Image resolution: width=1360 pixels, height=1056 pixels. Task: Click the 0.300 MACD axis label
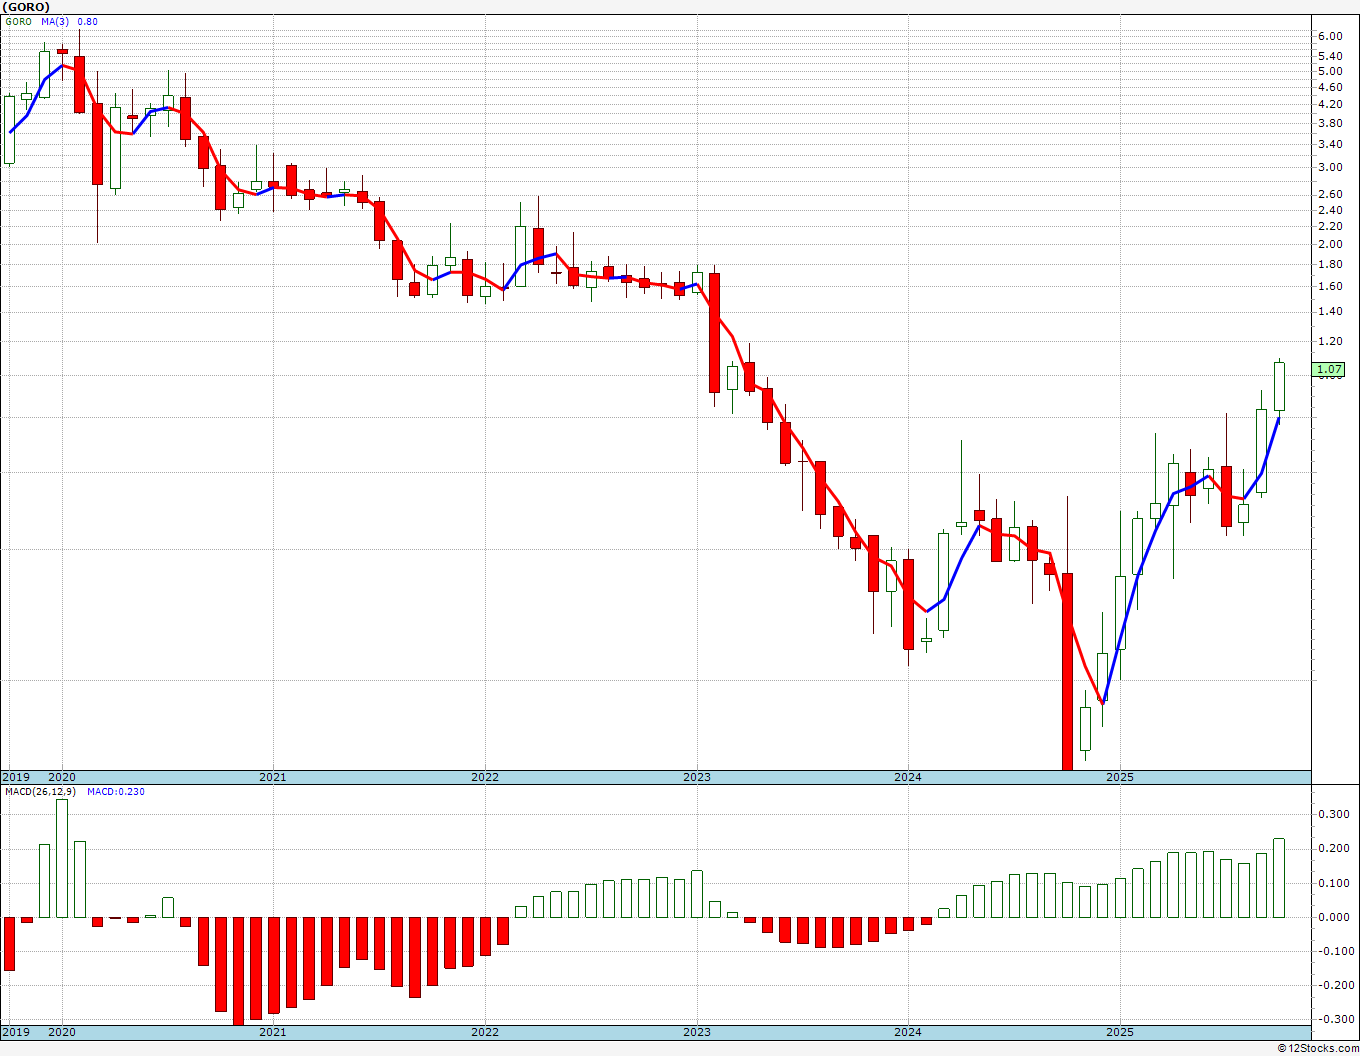(x=1333, y=814)
